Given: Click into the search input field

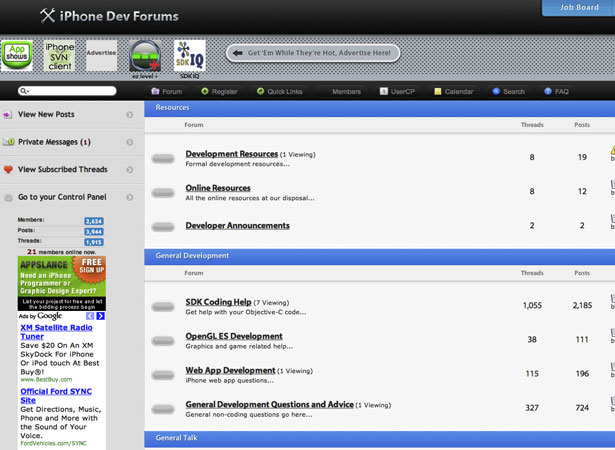Looking at the screenshot, I should tap(67, 91).
